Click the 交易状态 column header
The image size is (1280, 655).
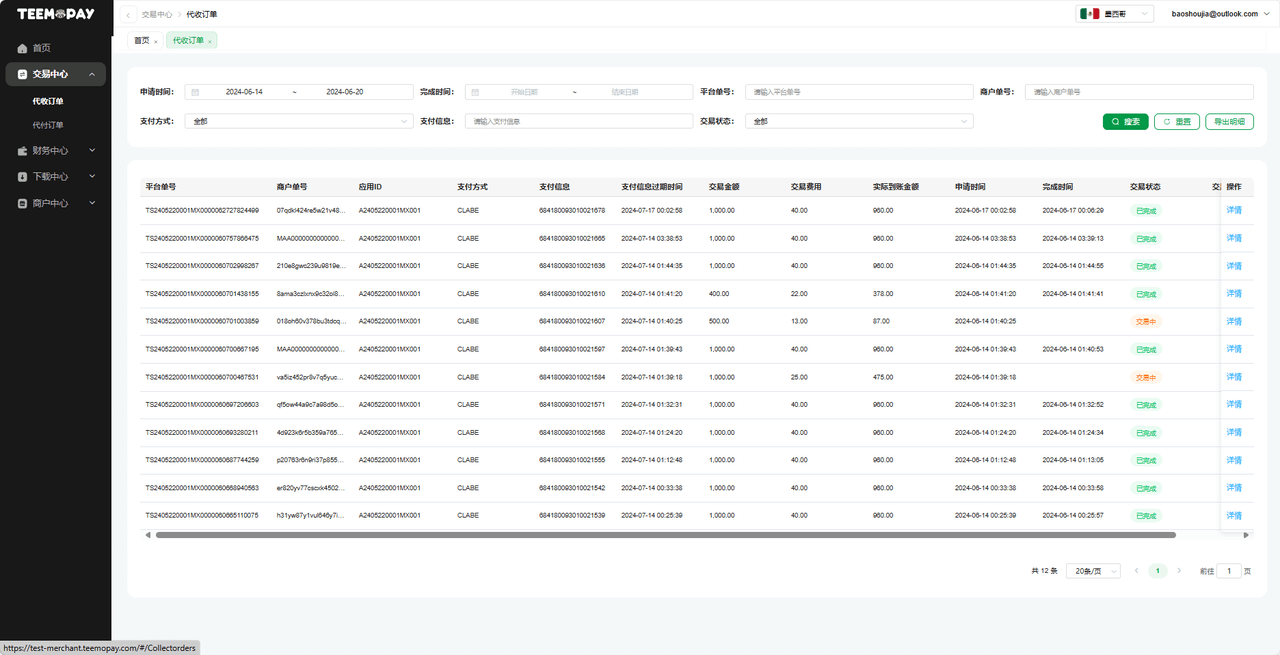click(1145, 187)
